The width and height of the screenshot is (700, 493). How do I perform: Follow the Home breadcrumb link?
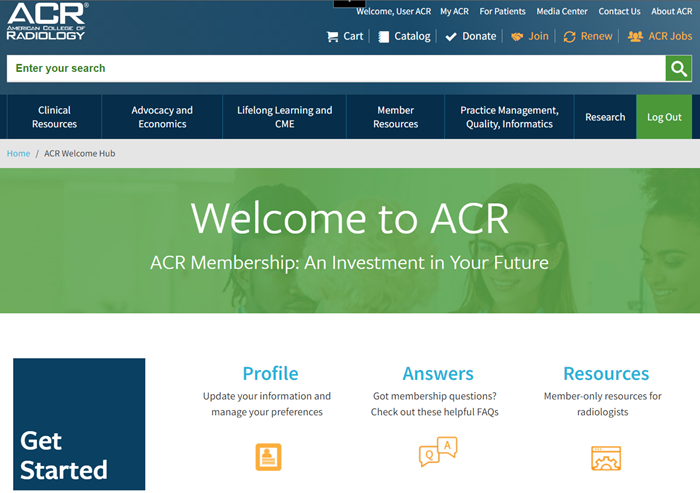pyautogui.click(x=18, y=153)
